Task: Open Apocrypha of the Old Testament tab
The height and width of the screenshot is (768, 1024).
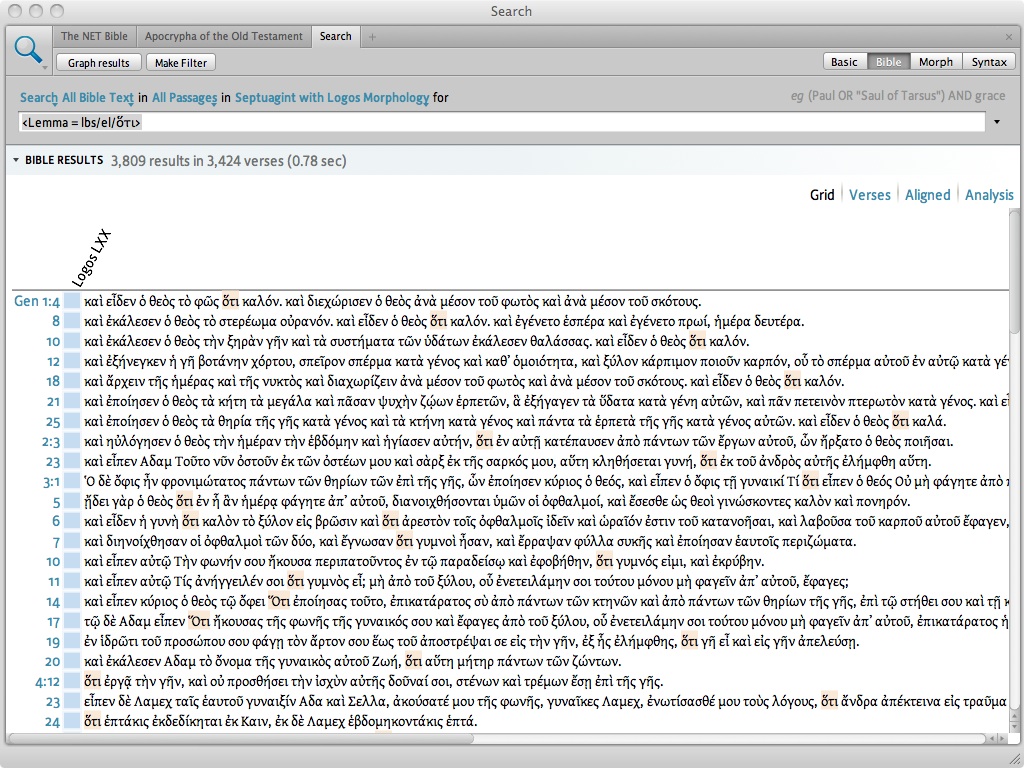Action: [x=223, y=37]
